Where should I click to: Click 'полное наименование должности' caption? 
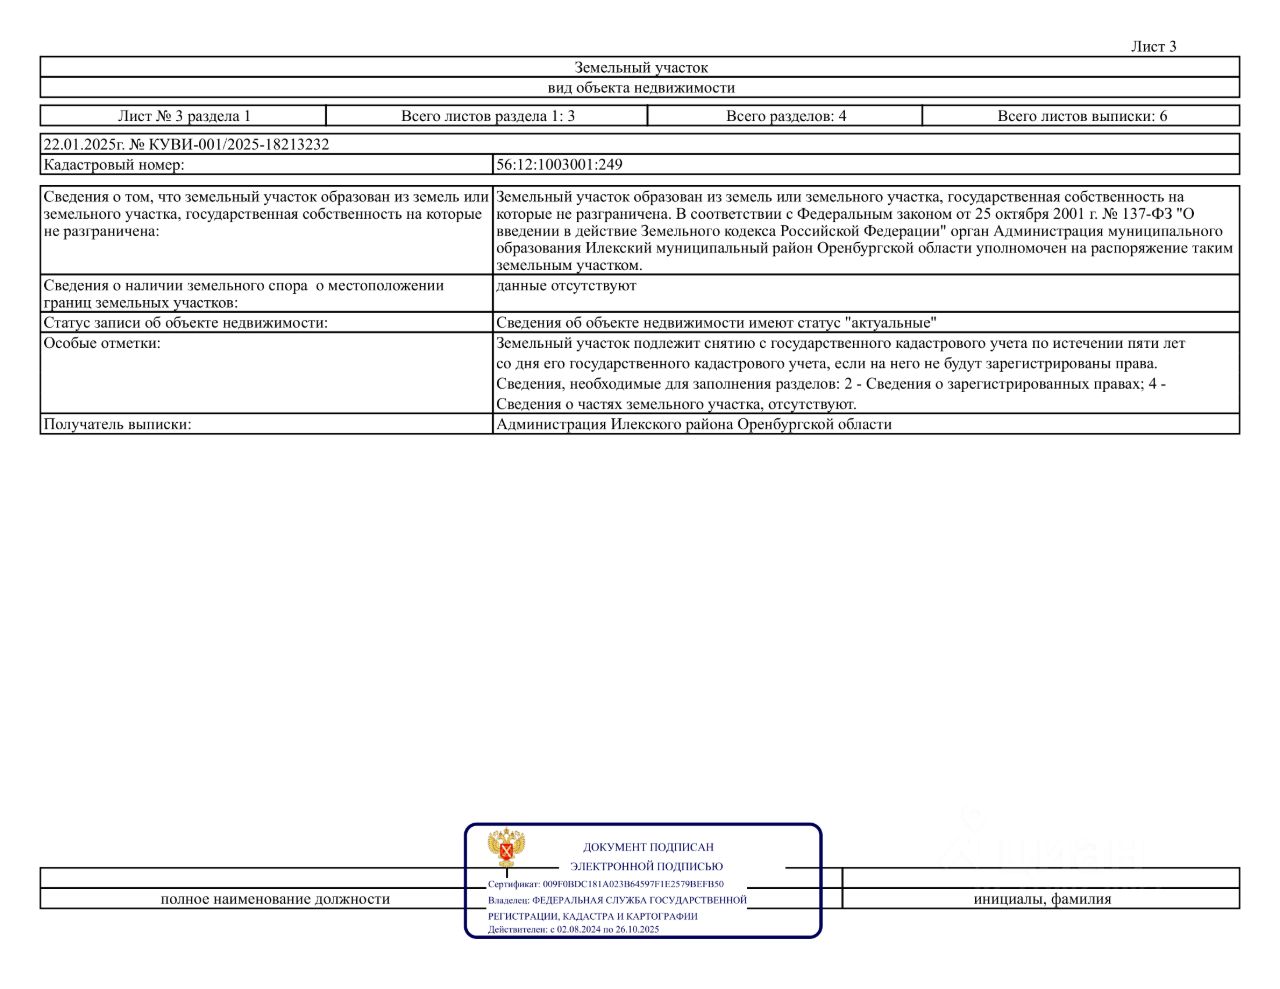pos(275,899)
